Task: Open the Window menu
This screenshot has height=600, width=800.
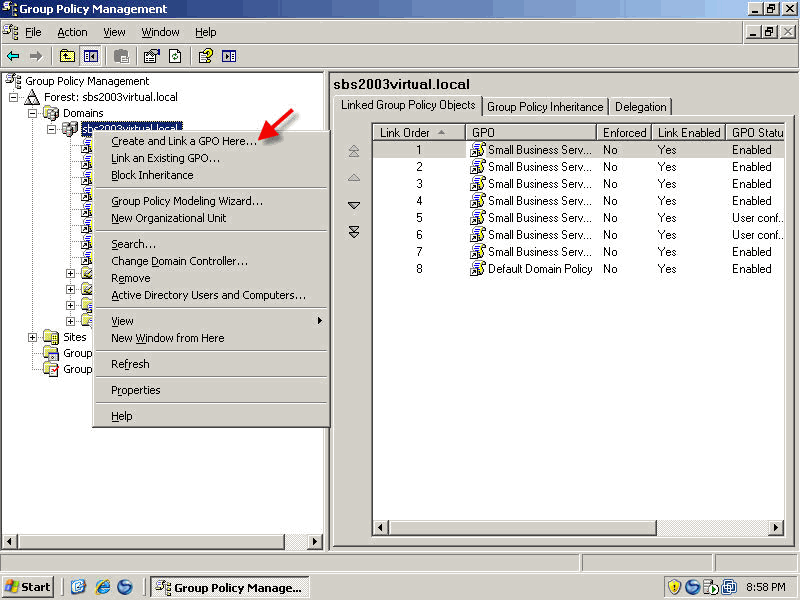Action: (160, 32)
